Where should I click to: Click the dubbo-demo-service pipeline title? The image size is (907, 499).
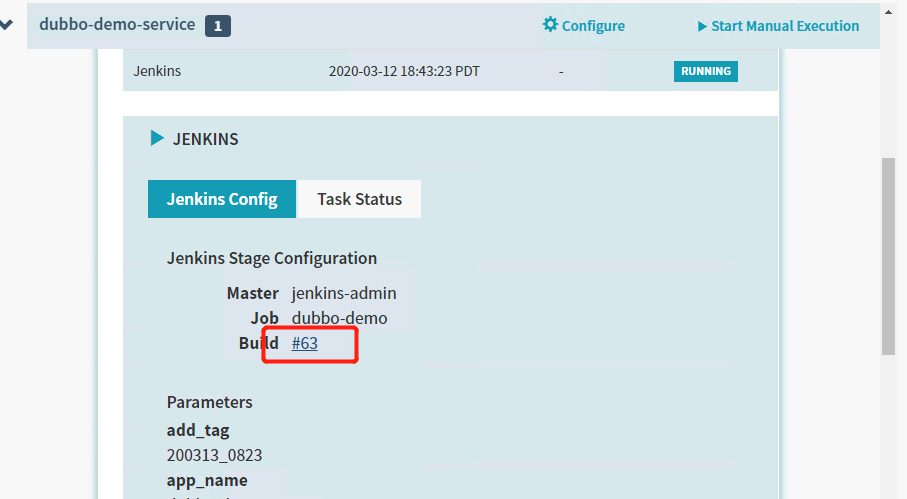(x=117, y=25)
